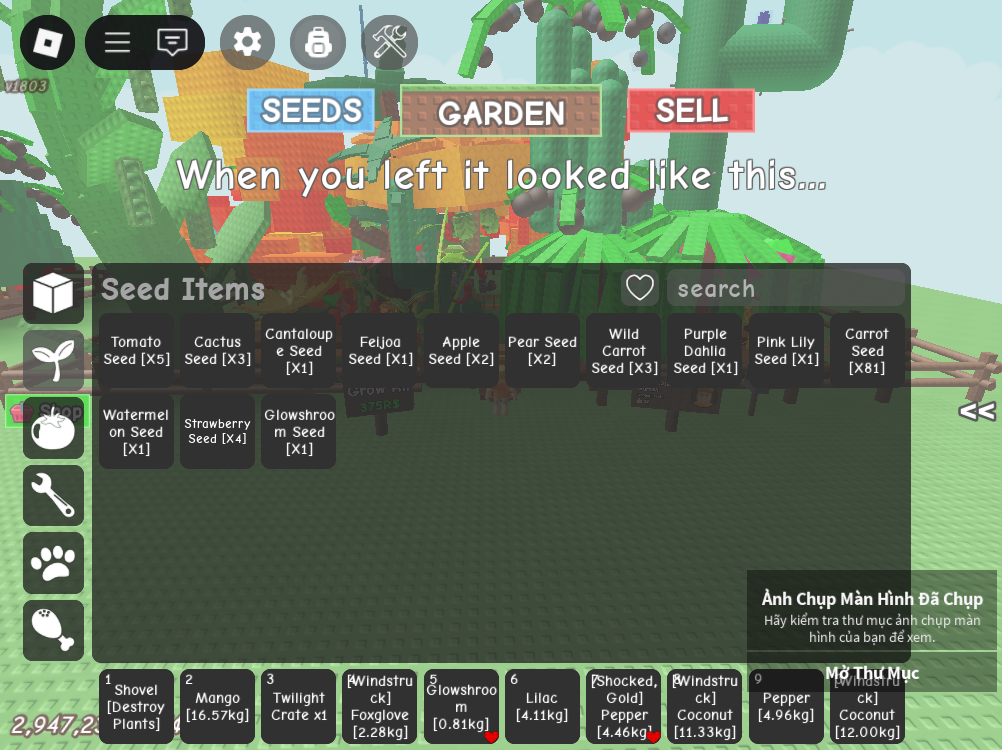Select the tomato fruit category
The height and width of the screenshot is (750, 1002).
tap(53, 429)
